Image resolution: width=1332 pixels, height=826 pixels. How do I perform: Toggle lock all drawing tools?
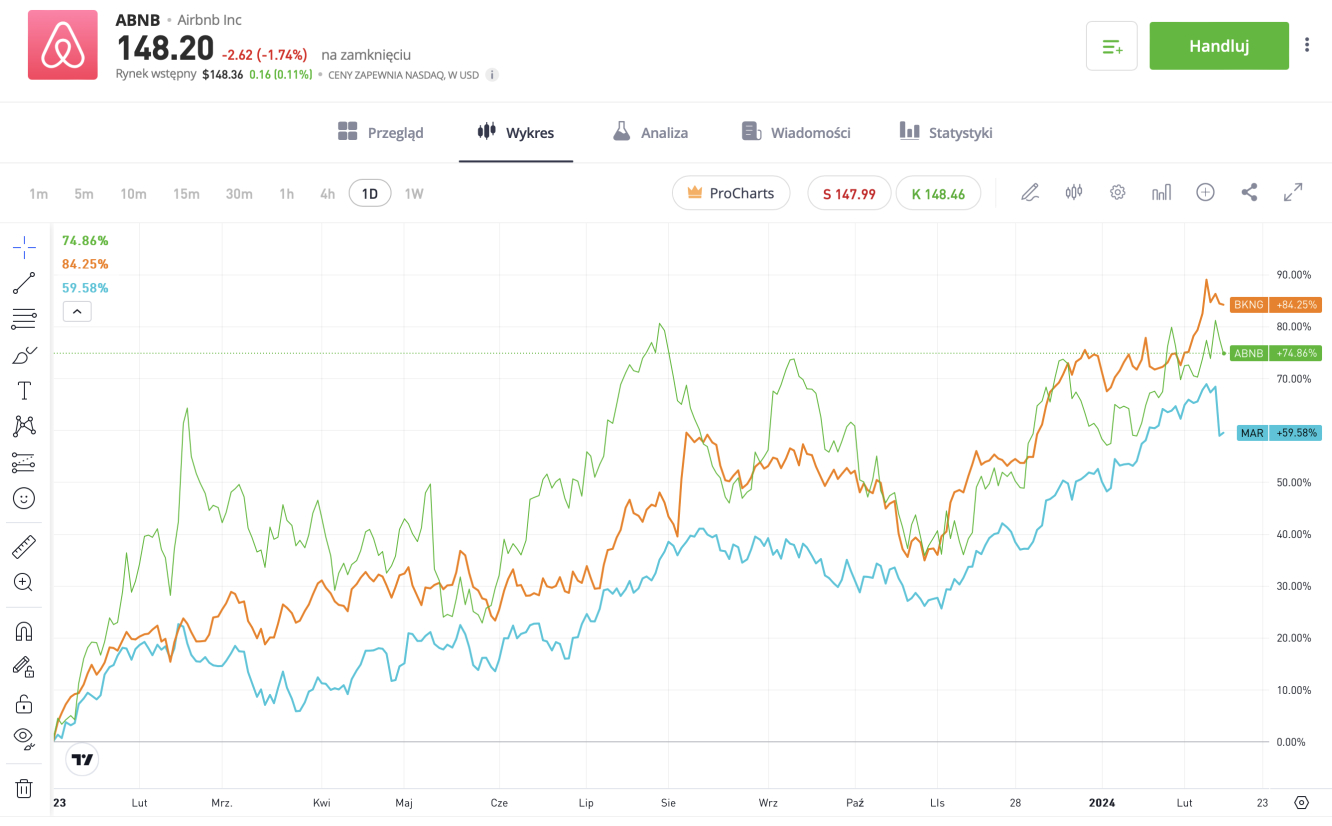pos(24,703)
